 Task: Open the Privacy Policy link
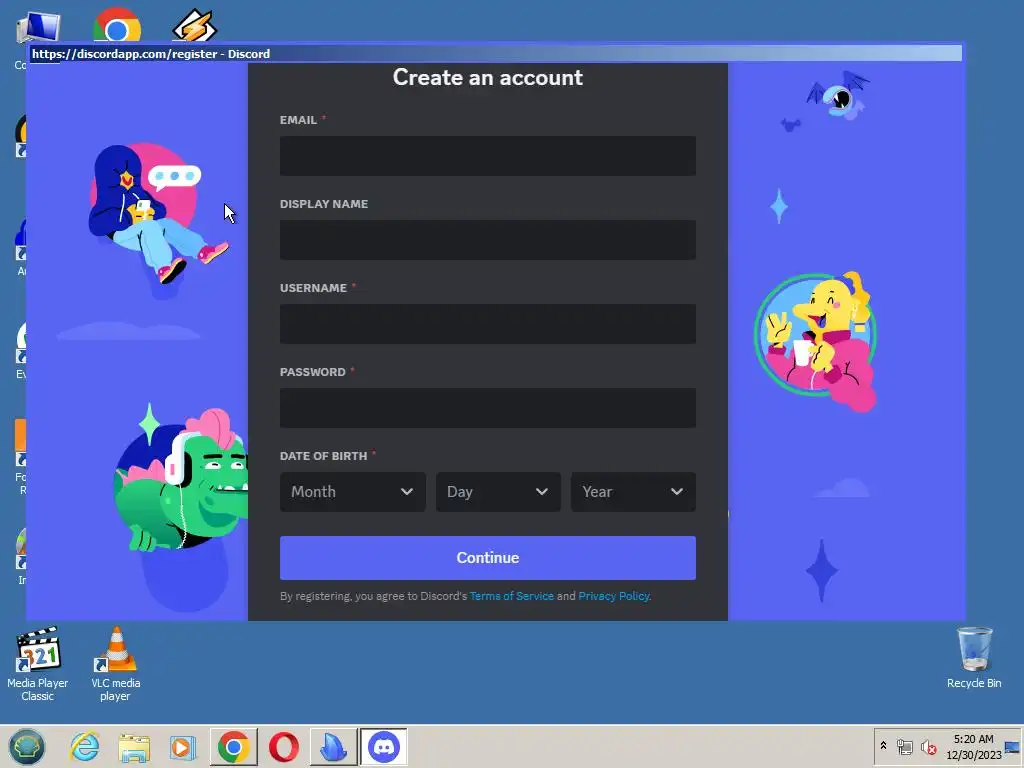(614, 596)
